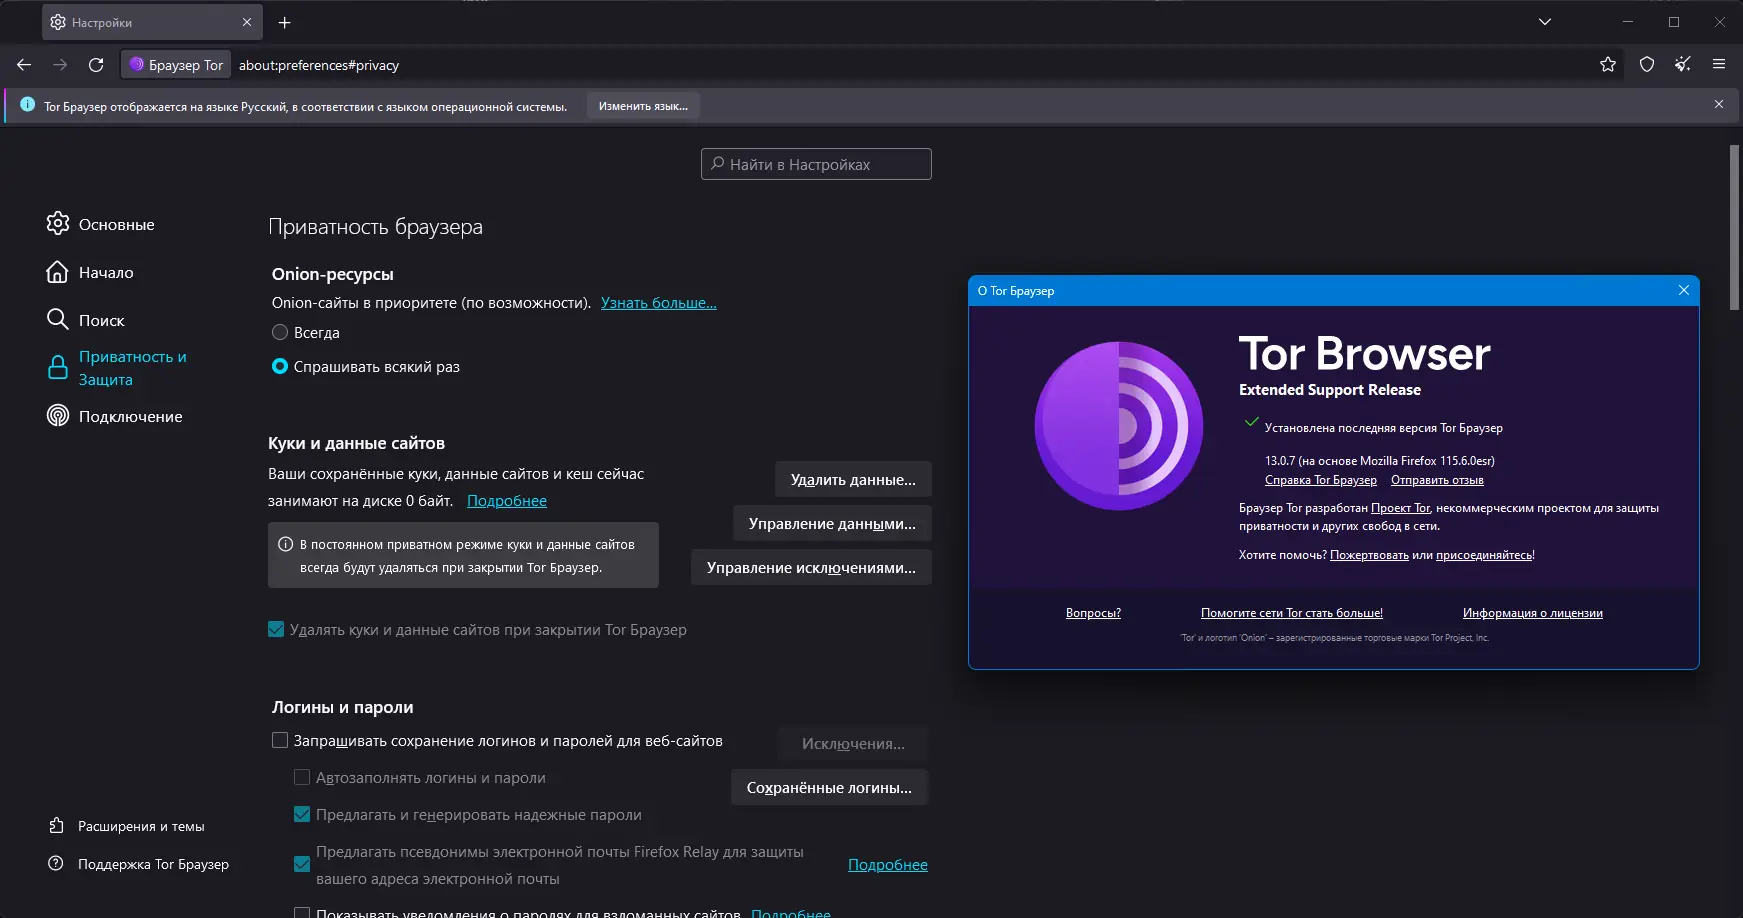Click the Найти в Настройках search field
This screenshot has width=1743, height=918.
(816, 164)
